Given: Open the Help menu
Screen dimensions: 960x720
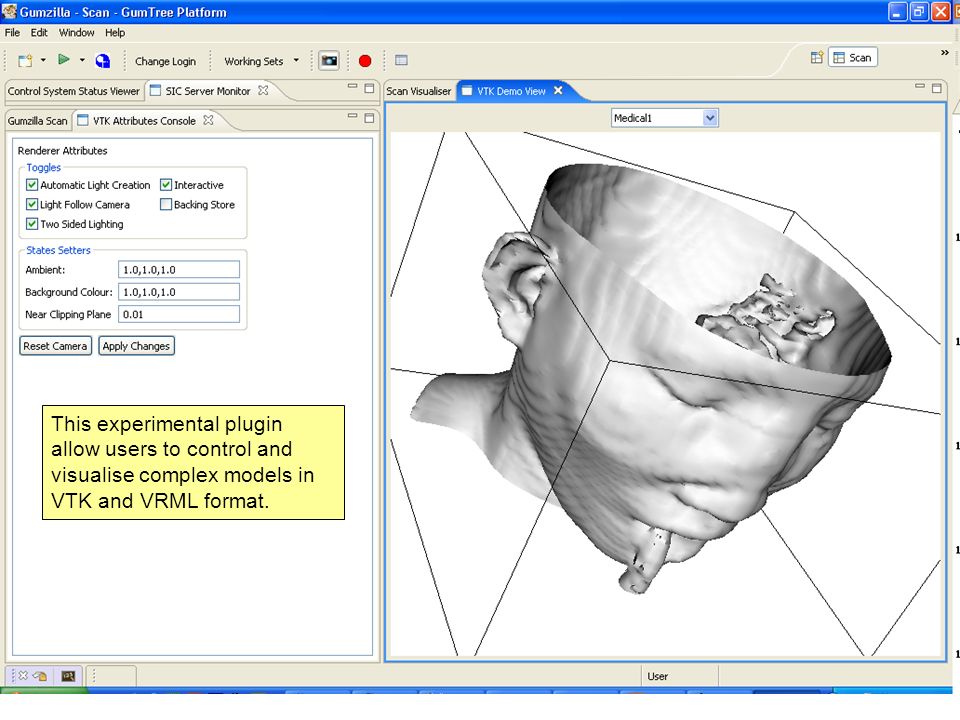Looking at the screenshot, I should (x=114, y=32).
